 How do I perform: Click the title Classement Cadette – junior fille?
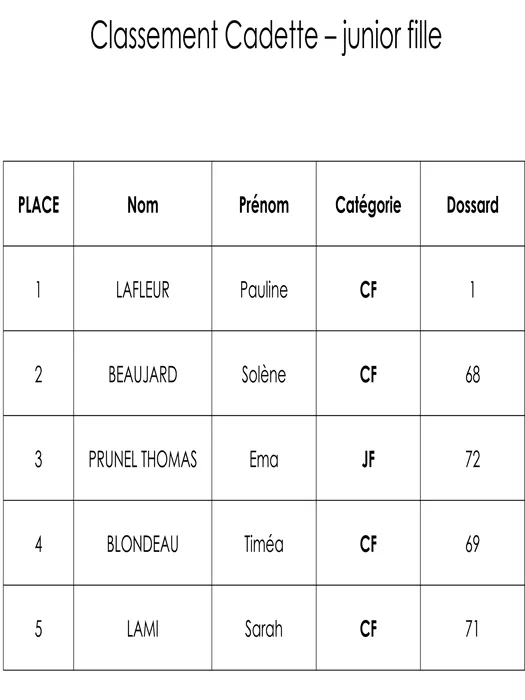[x=266, y=36]
